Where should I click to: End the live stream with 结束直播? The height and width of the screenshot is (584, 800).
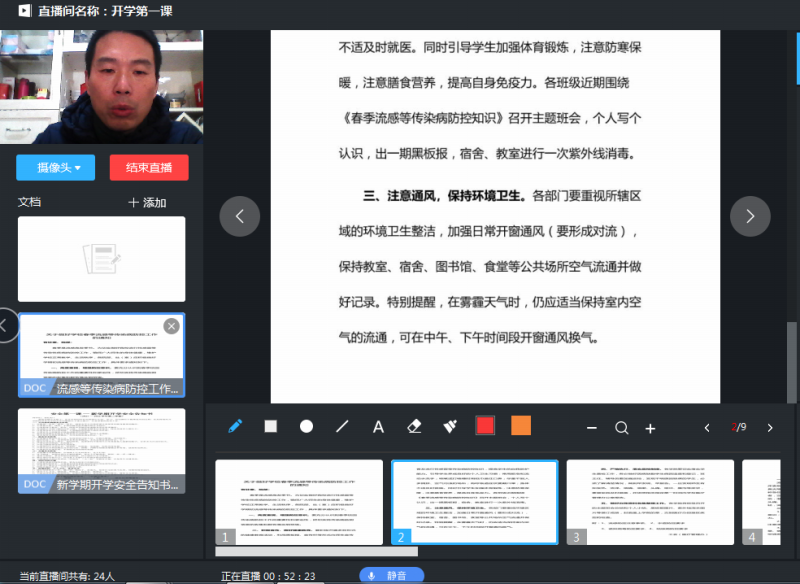pyautogui.click(x=148, y=168)
